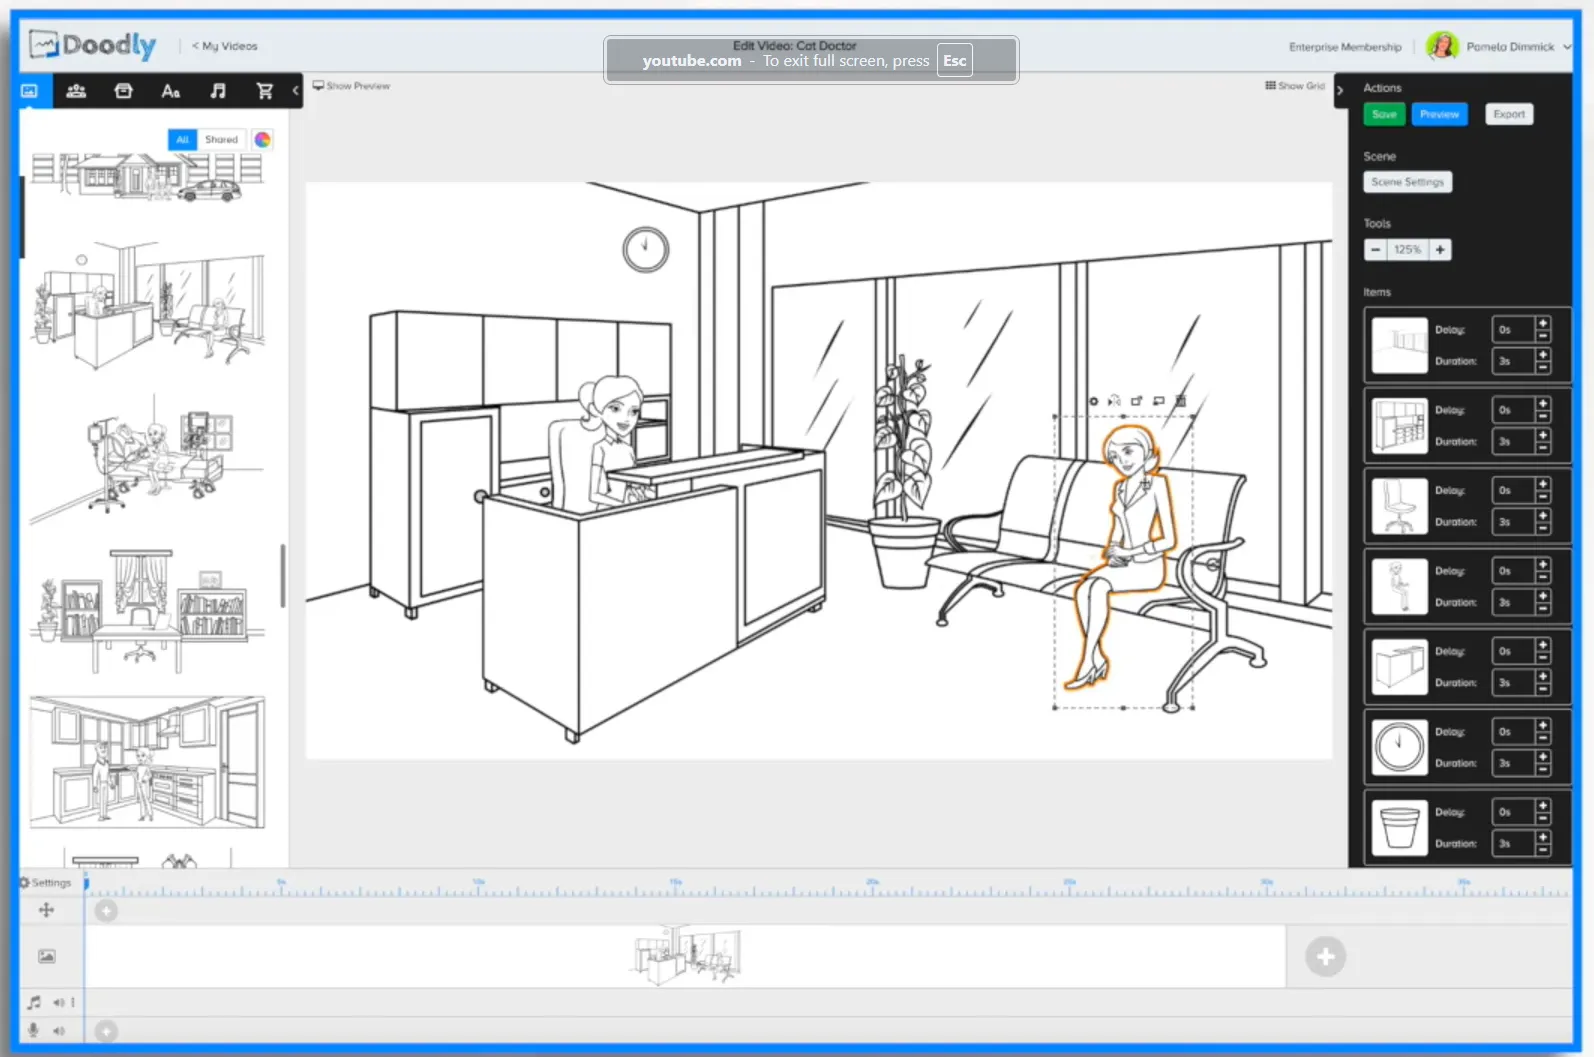This screenshot has width=1594, height=1057.
Task: Open the Props library tab
Action: click(x=123, y=91)
